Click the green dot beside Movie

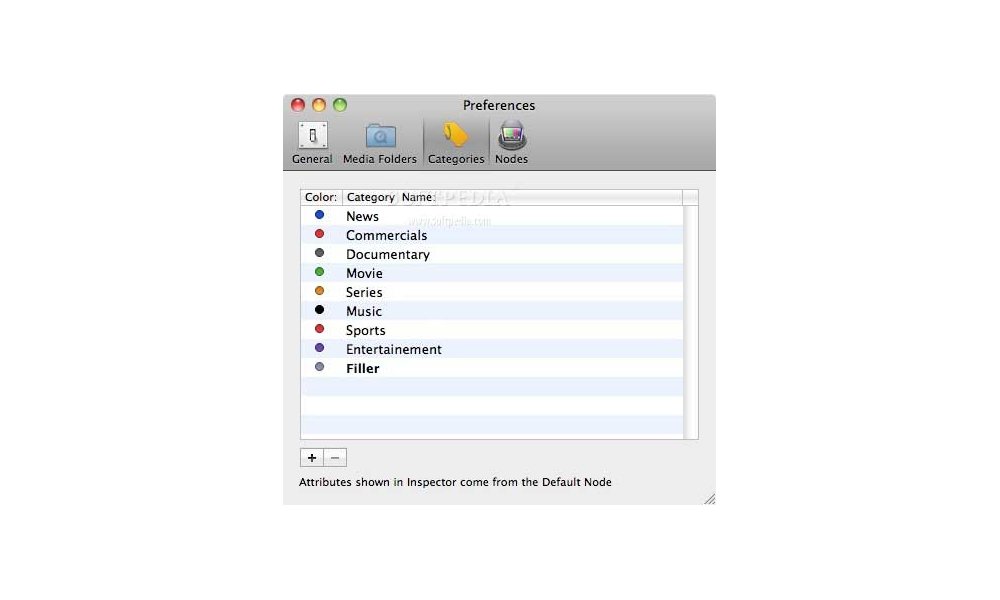(x=320, y=271)
